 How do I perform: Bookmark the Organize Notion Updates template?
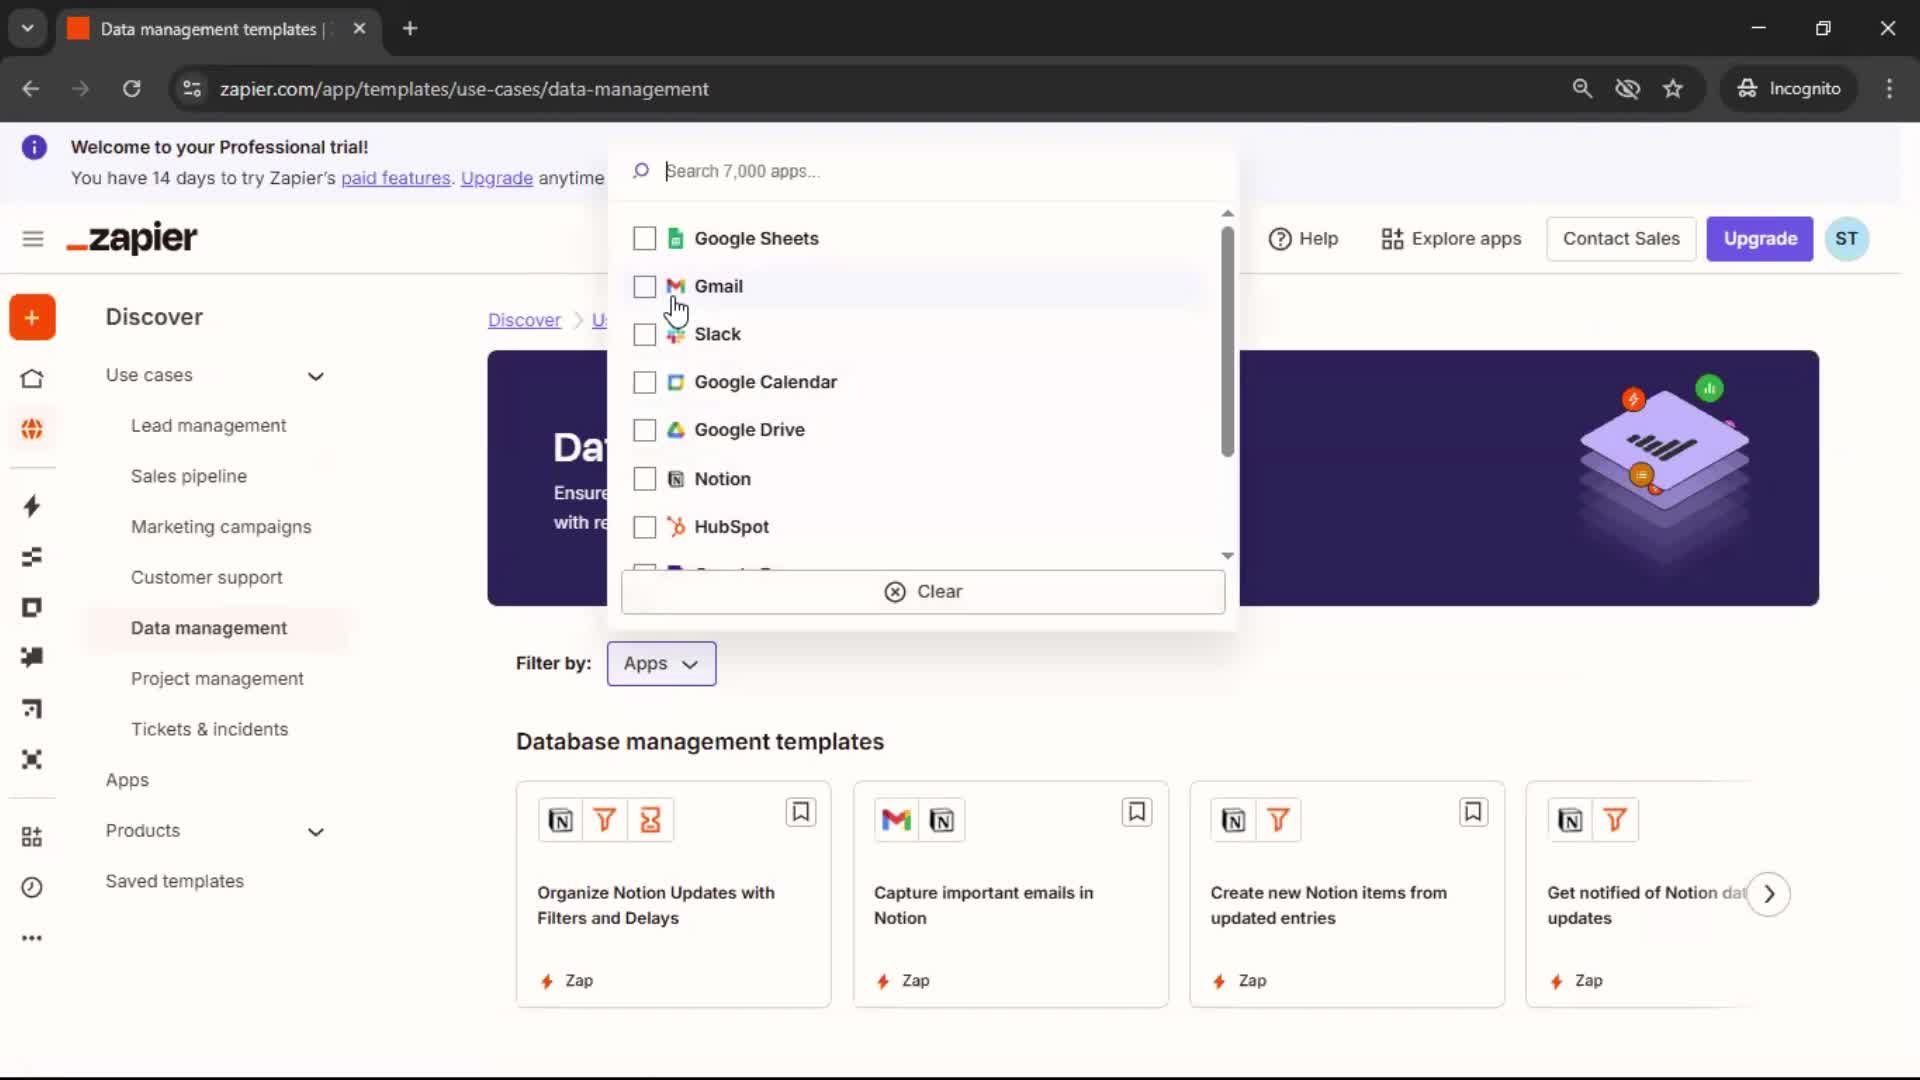pos(801,812)
